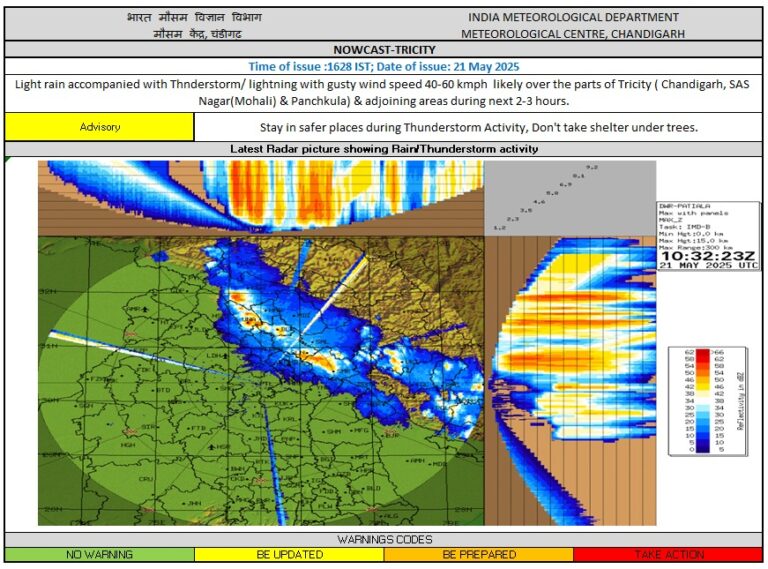Screen dimensions: 768x569
Task: Click the >66 top legend value
Action: pos(719,352)
